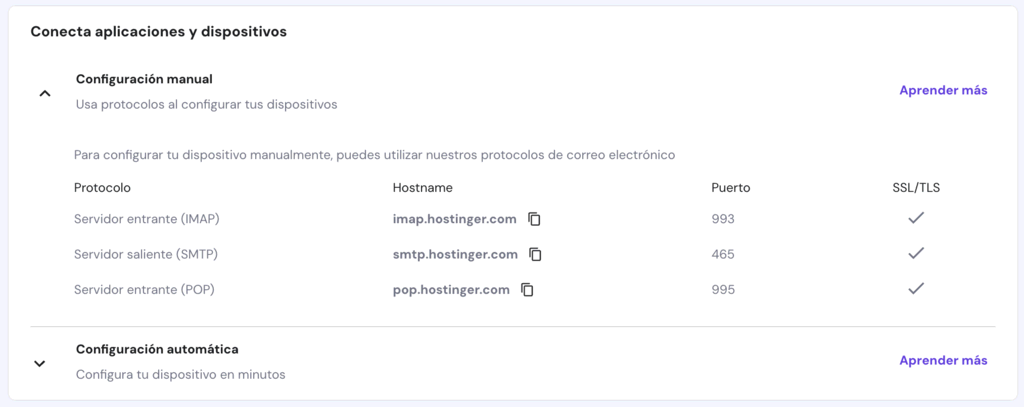Copy the smtp.hostinger.com hostname
This screenshot has width=1024, height=407.
[535, 254]
